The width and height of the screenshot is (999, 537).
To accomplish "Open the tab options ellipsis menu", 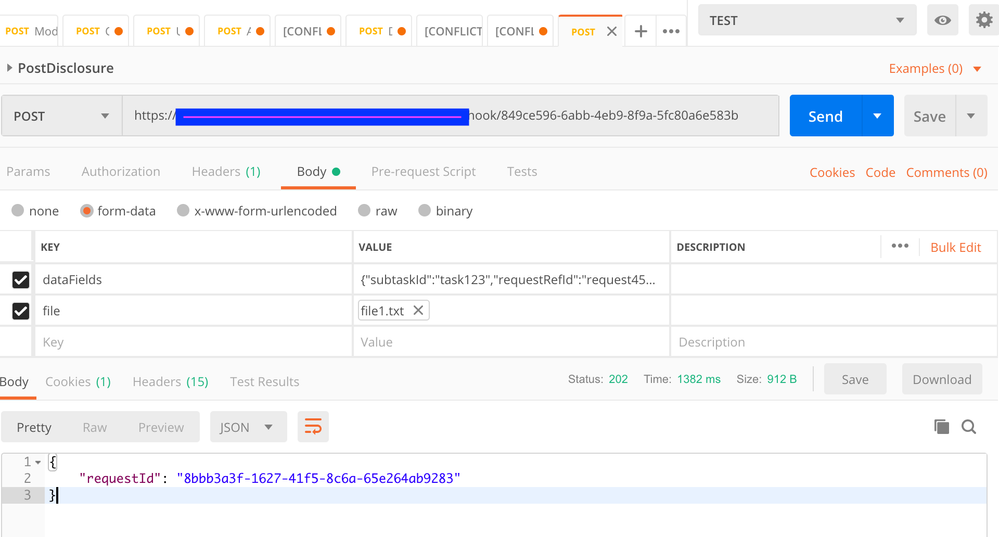I will pos(671,31).
